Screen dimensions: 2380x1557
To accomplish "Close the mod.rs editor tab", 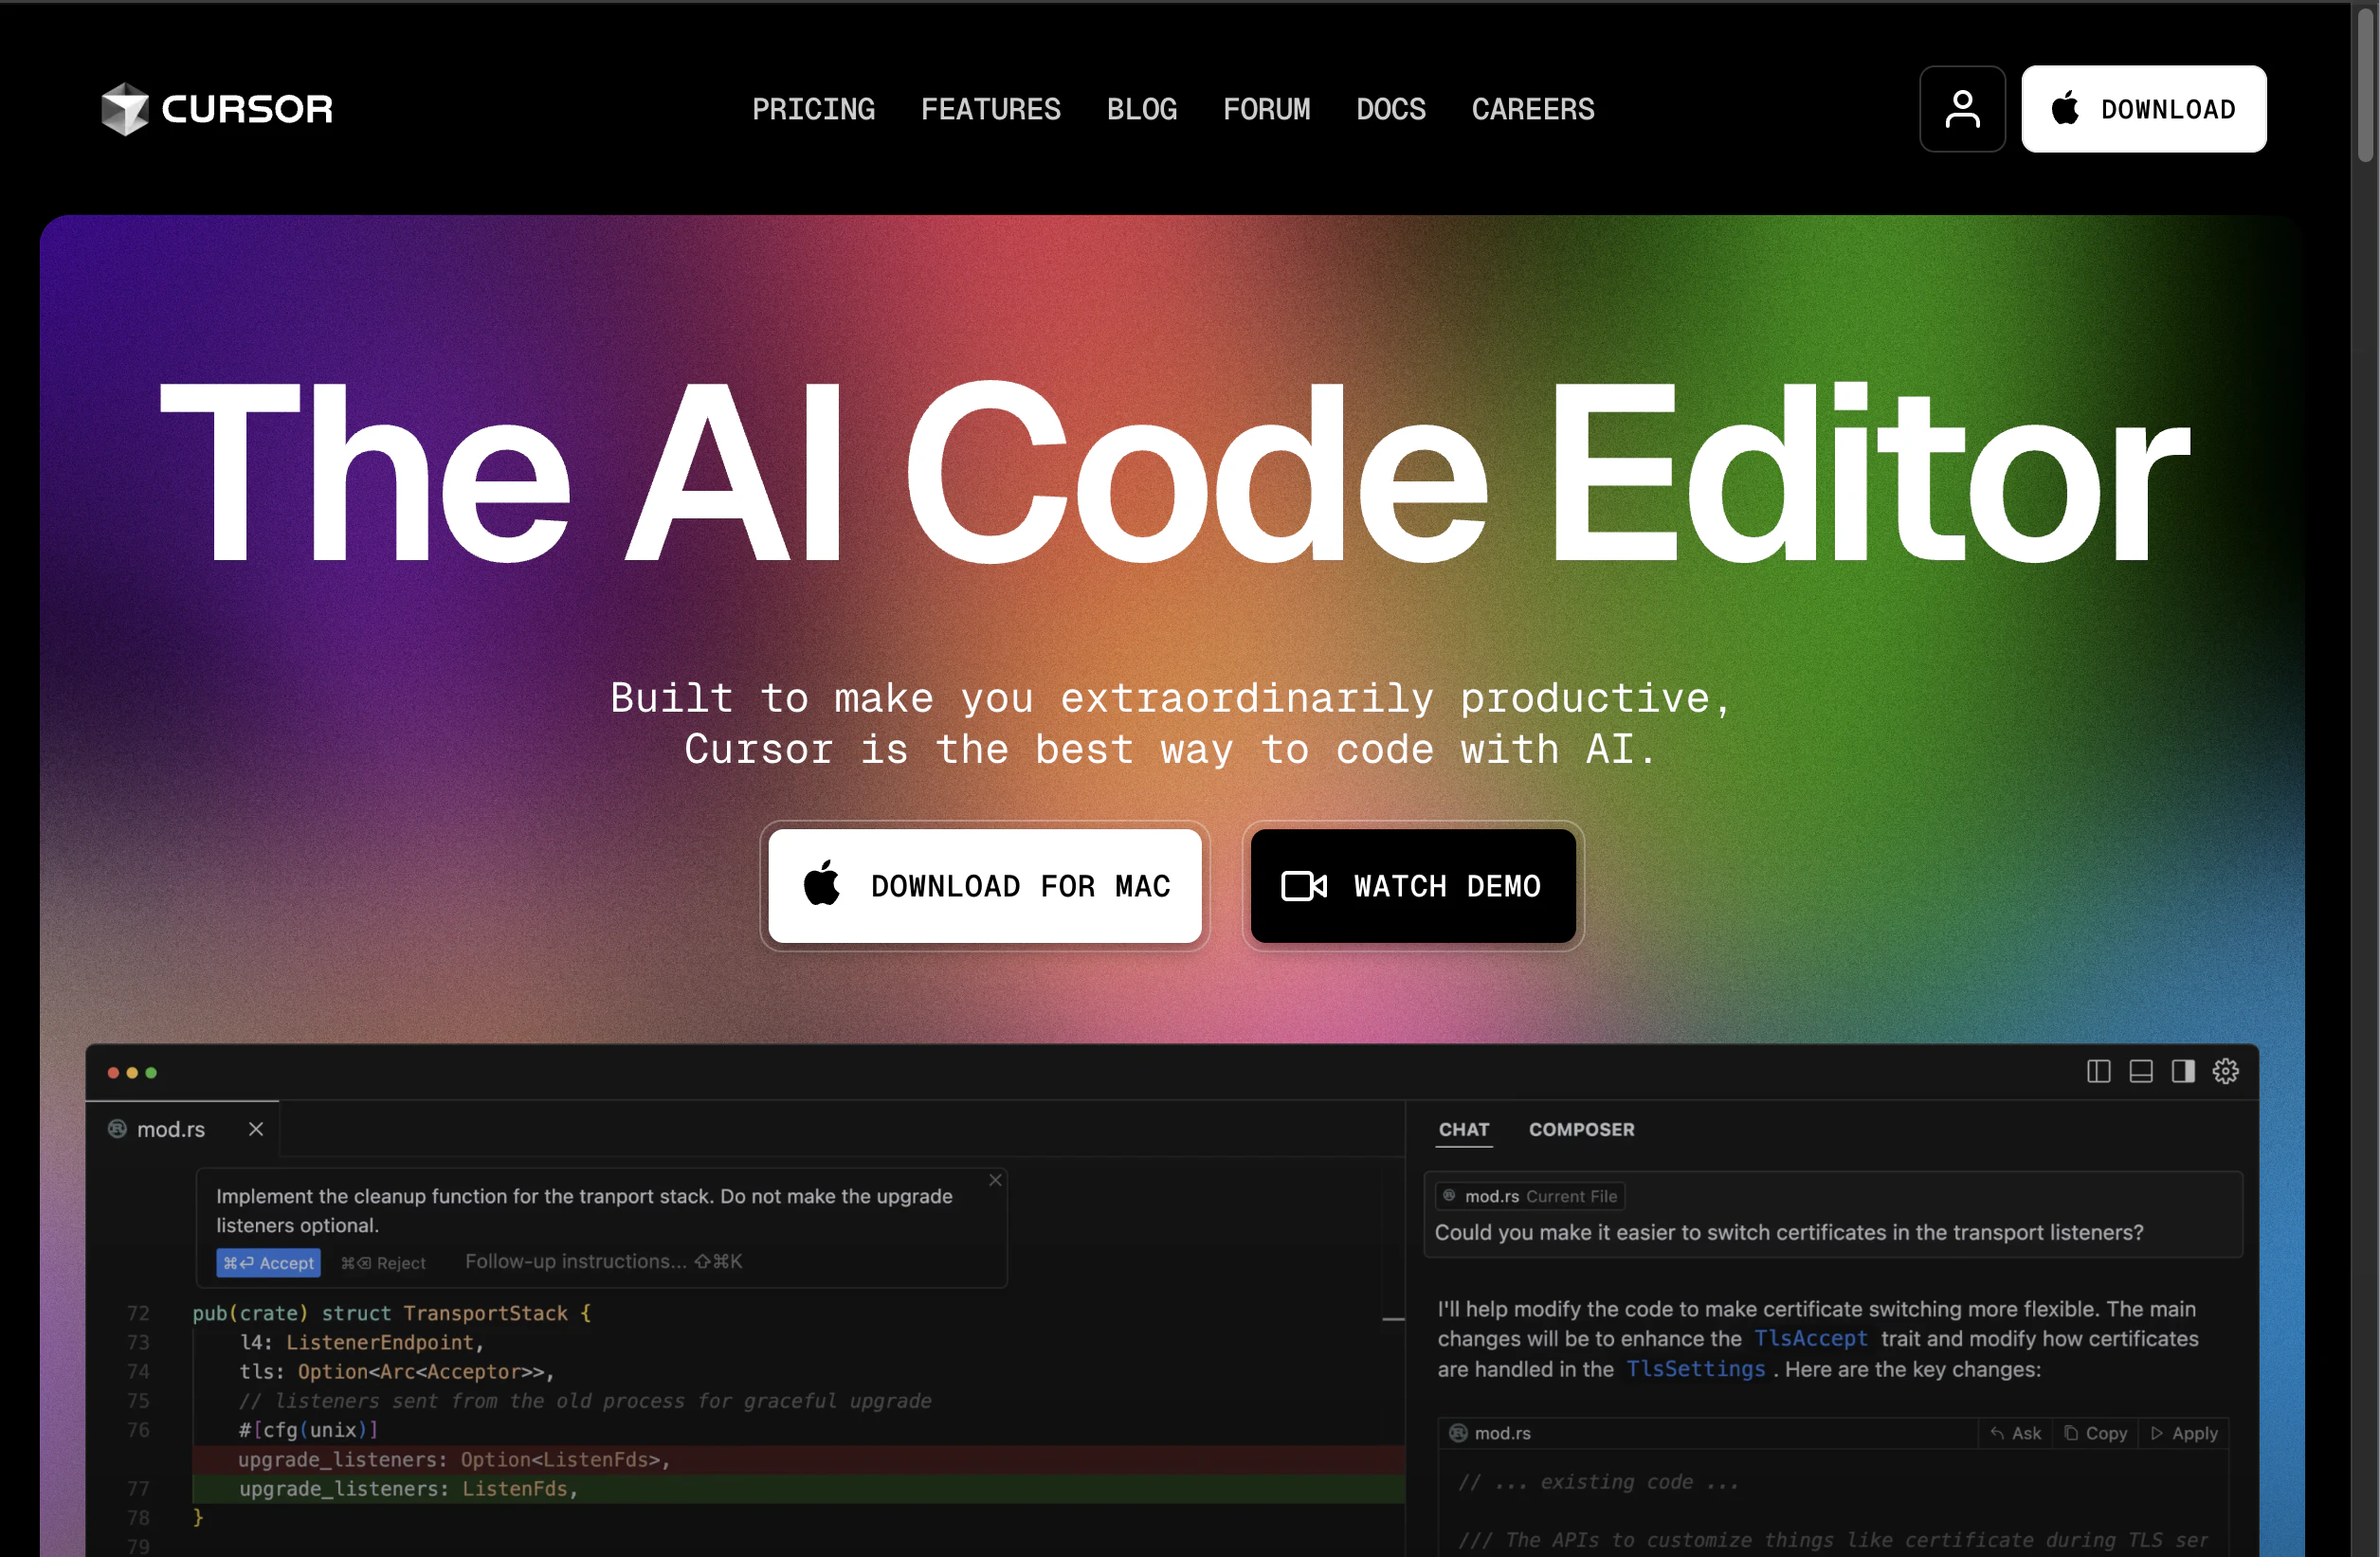I will click(x=256, y=1129).
